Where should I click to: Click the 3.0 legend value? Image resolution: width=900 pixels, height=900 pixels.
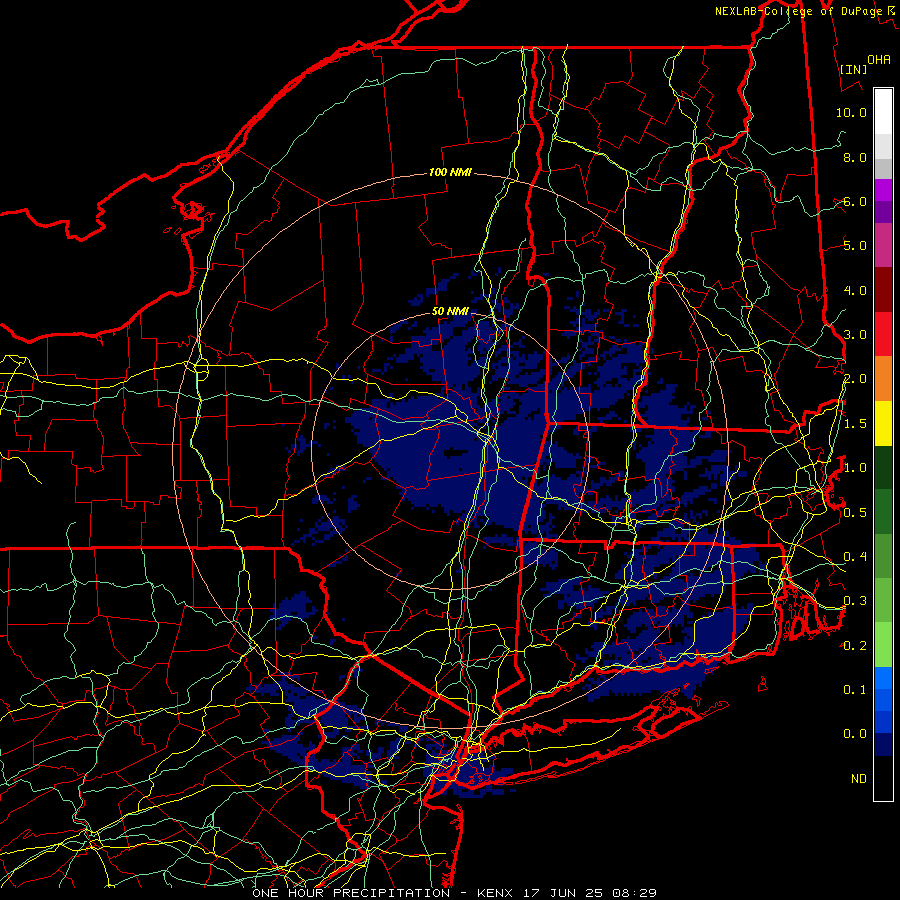[855, 335]
